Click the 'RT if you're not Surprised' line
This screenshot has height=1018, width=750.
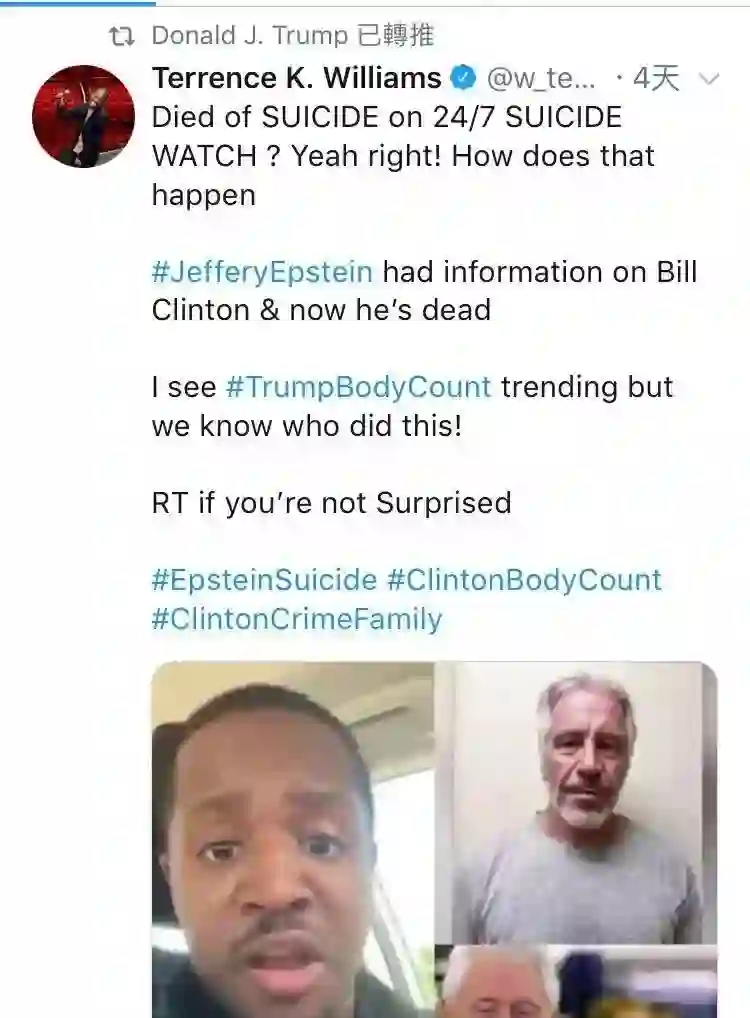click(332, 503)
